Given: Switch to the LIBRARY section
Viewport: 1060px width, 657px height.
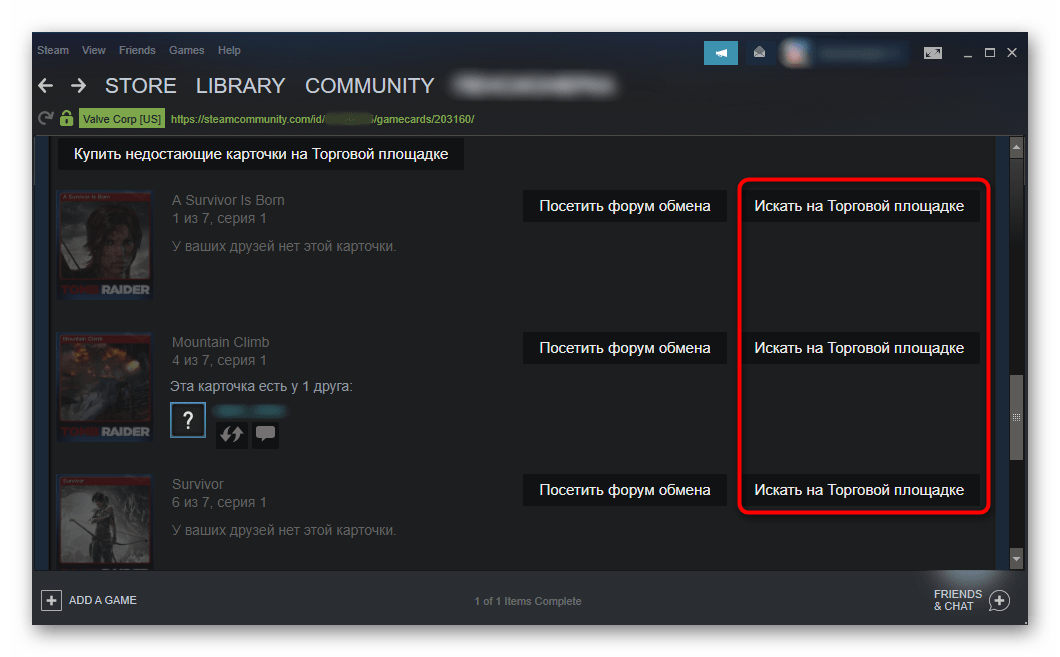Looking at the screenshot, I should click(241, 86).
